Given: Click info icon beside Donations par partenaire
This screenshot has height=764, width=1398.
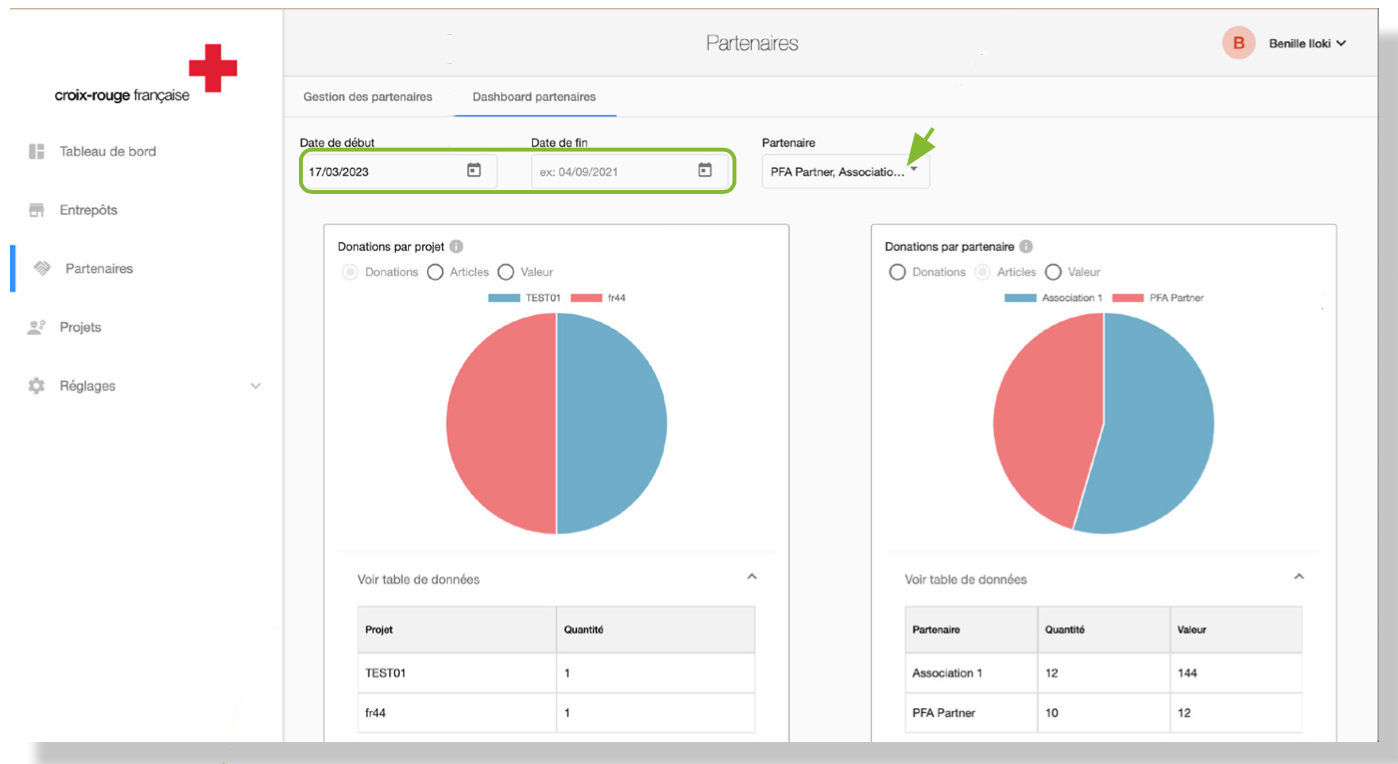Looking at the screenshot, I should pyautogui.click(x=1026, y=247).
